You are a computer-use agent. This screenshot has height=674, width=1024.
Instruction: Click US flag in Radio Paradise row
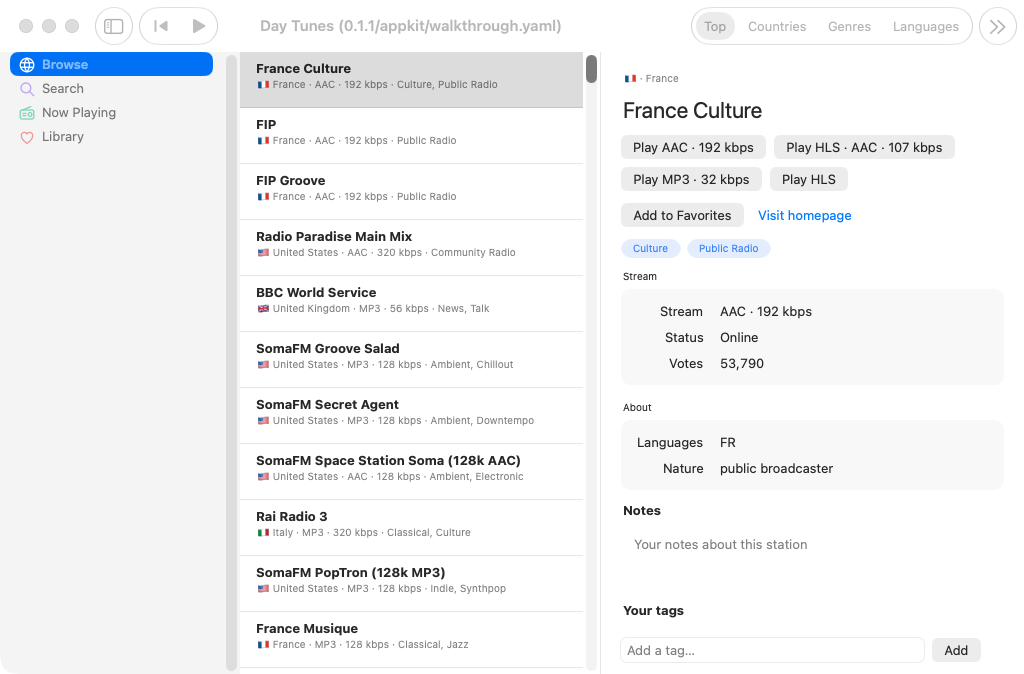coord(263,253)
